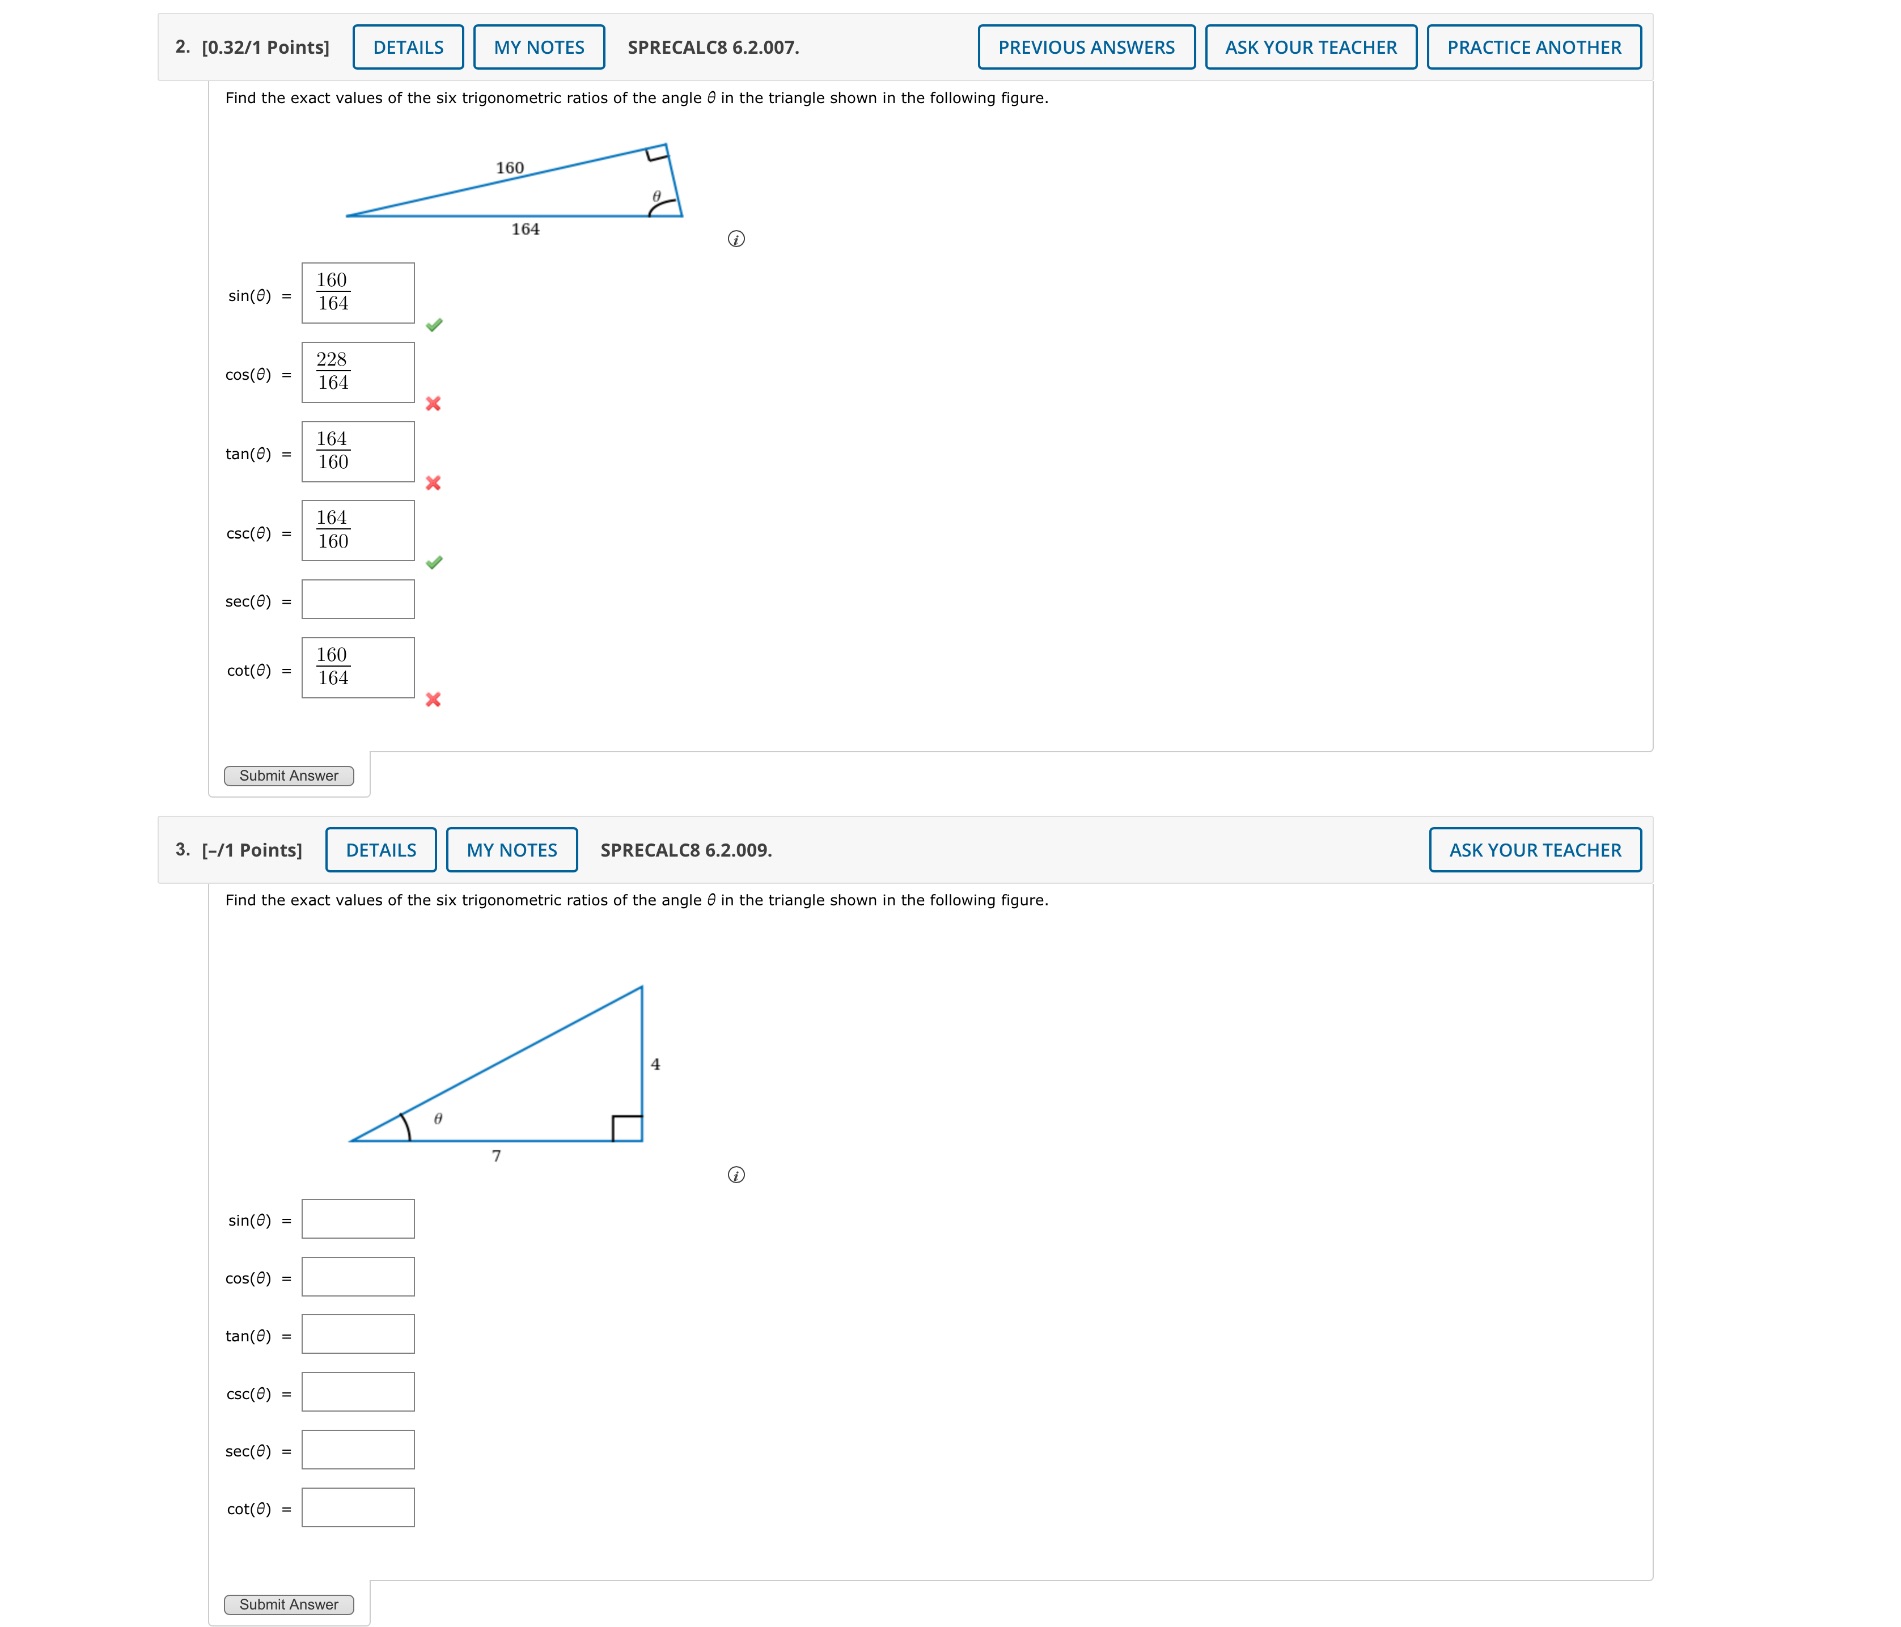Image resolution: width=1901 pixels, height=1627 pixels.
Task: Open MY NOTES for question 3
Action: click(x=512, y=850)
